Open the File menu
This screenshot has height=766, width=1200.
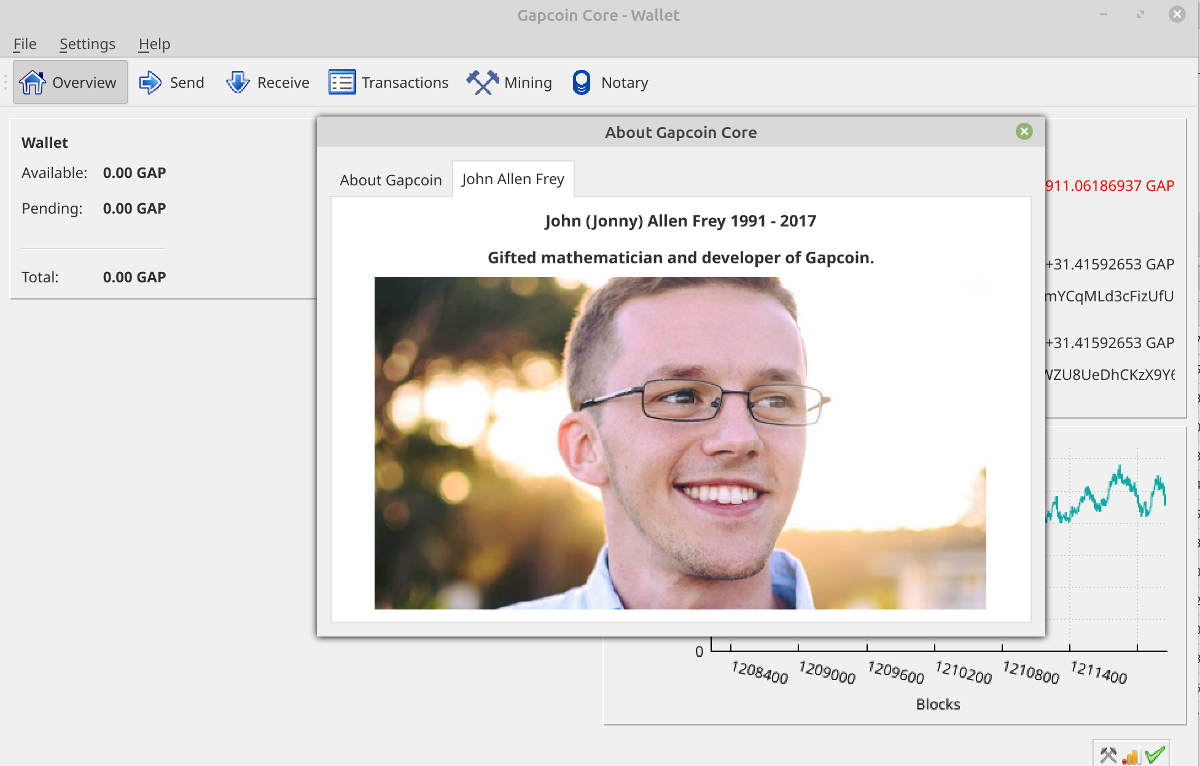click(x=25, y=44)
